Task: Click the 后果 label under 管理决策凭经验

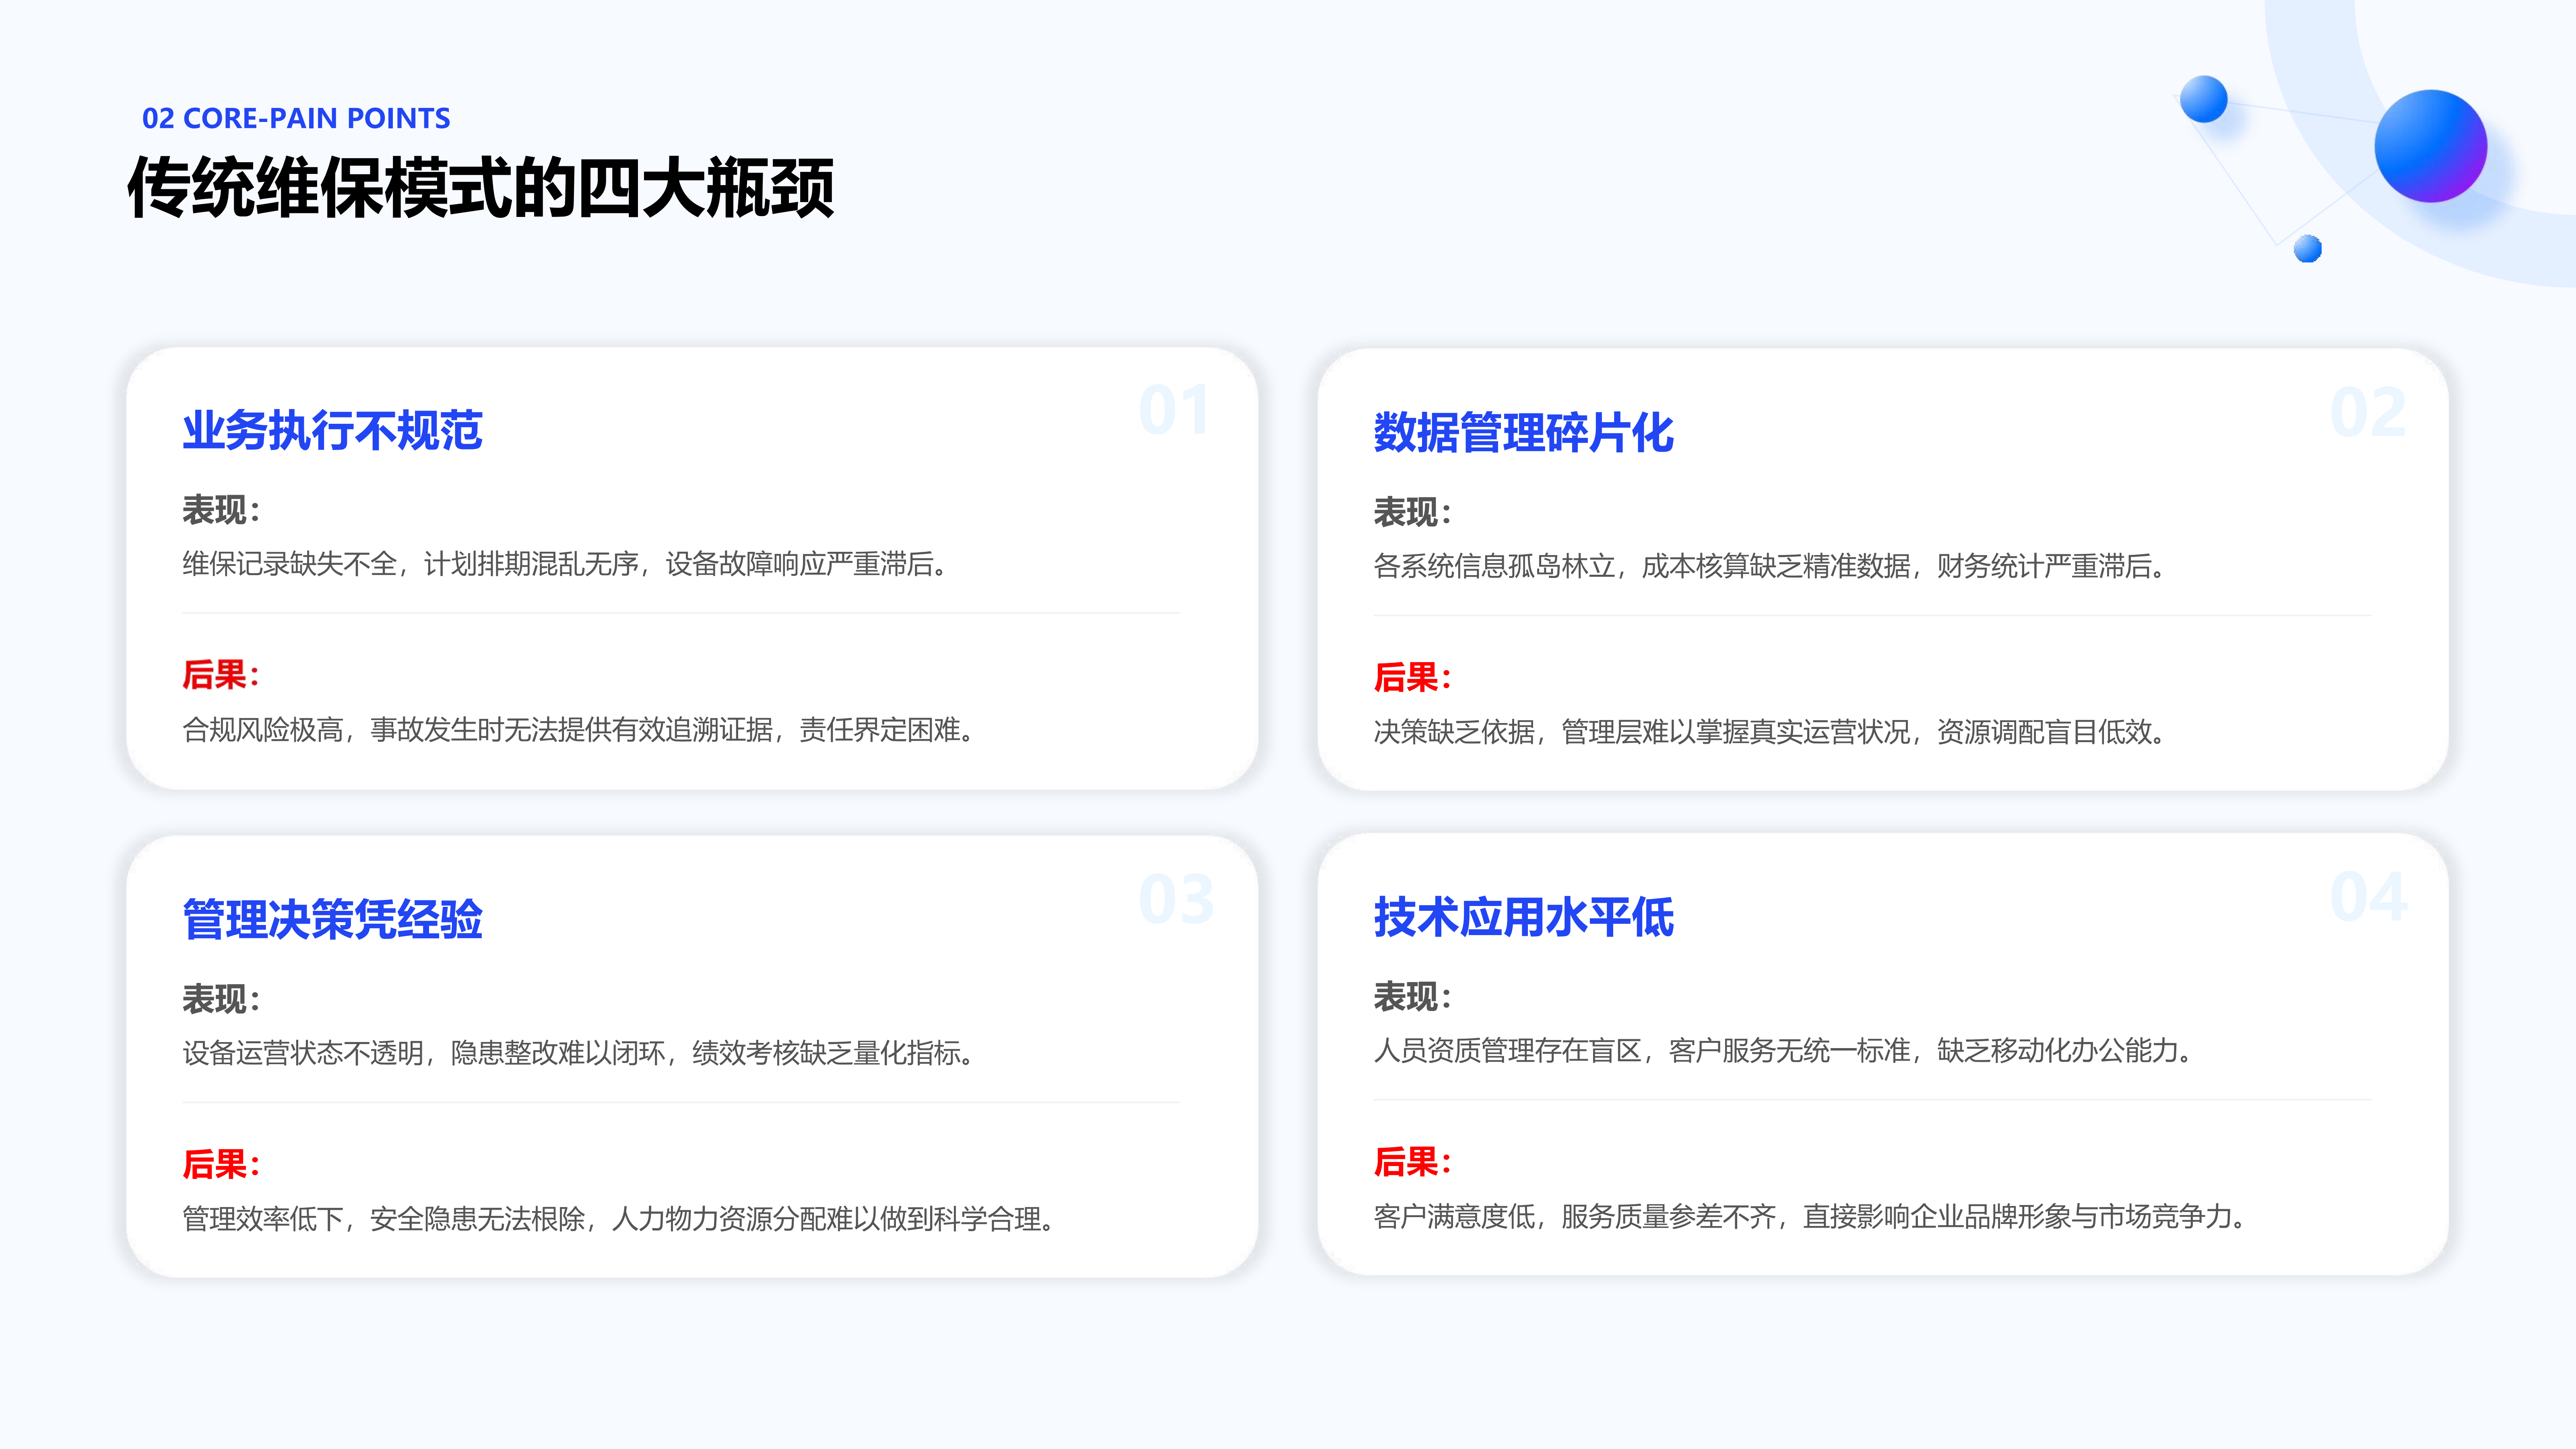Action: point(221,1164)
